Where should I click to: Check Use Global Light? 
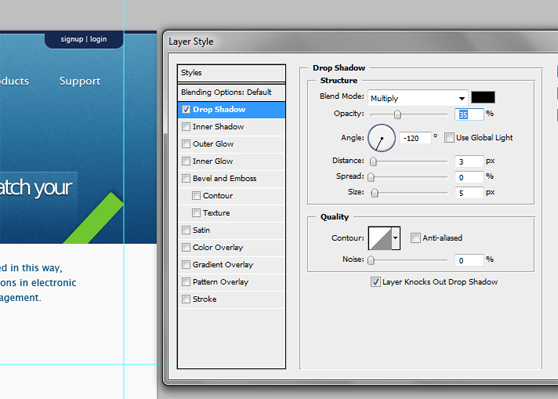click(x=449, y=138)
